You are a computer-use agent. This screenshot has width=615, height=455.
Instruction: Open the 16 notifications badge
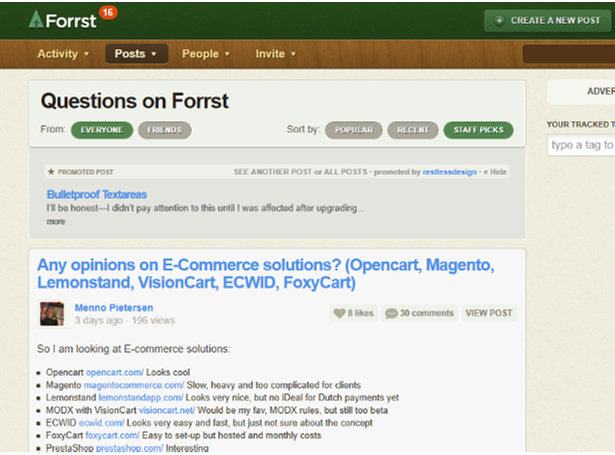pos(108,13)
